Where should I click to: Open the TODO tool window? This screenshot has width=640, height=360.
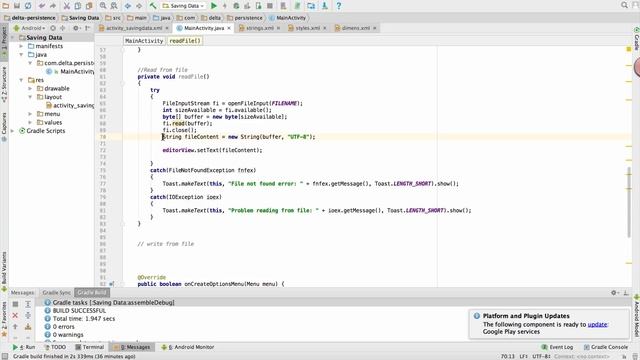coord(55,347)
